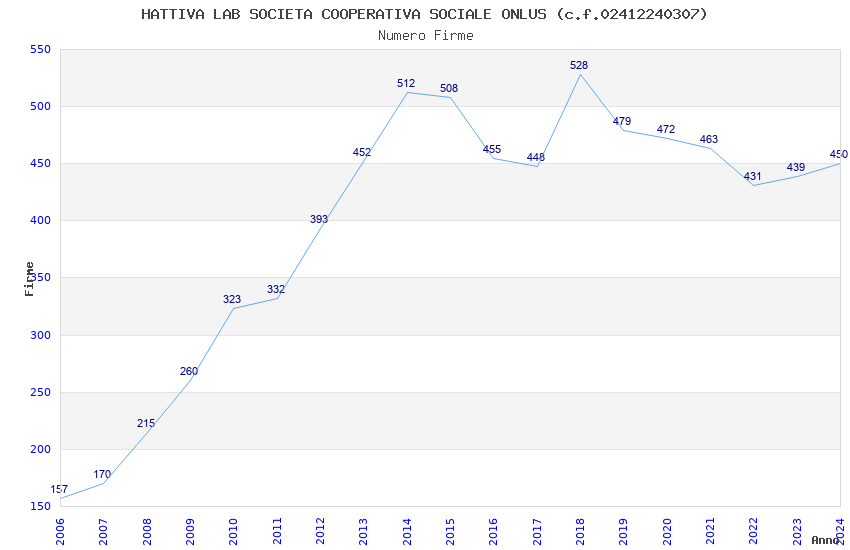Select data label 431 for 2022
850x550 pixels.
(752, 176)
